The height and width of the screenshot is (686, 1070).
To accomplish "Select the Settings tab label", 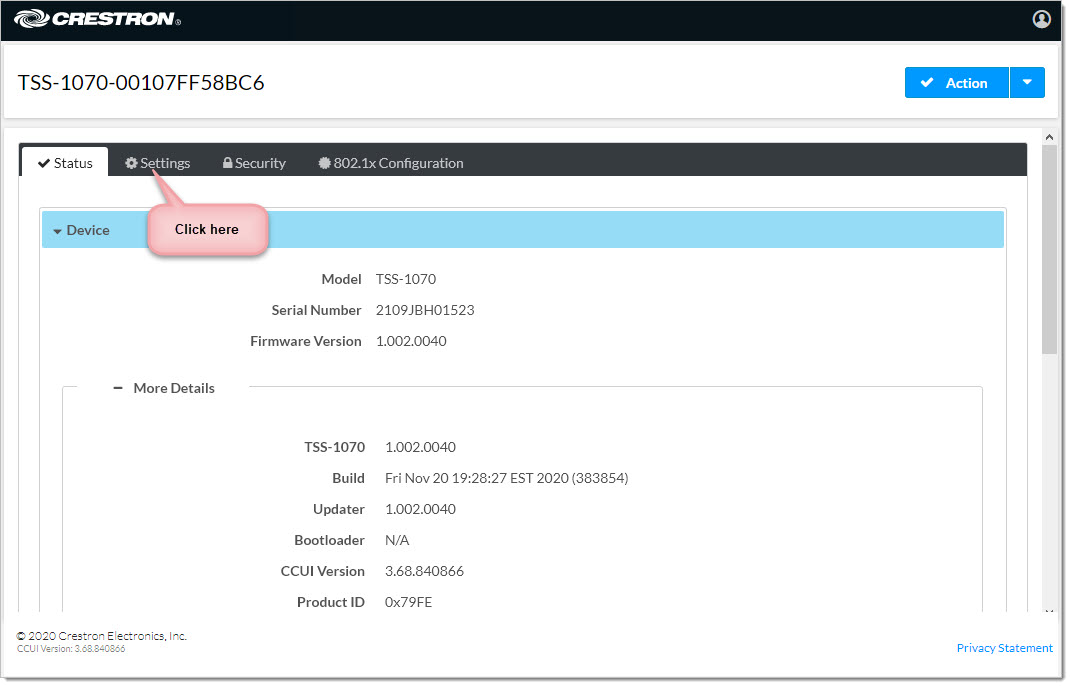I will pyautogui.click(x=165, y=163).
